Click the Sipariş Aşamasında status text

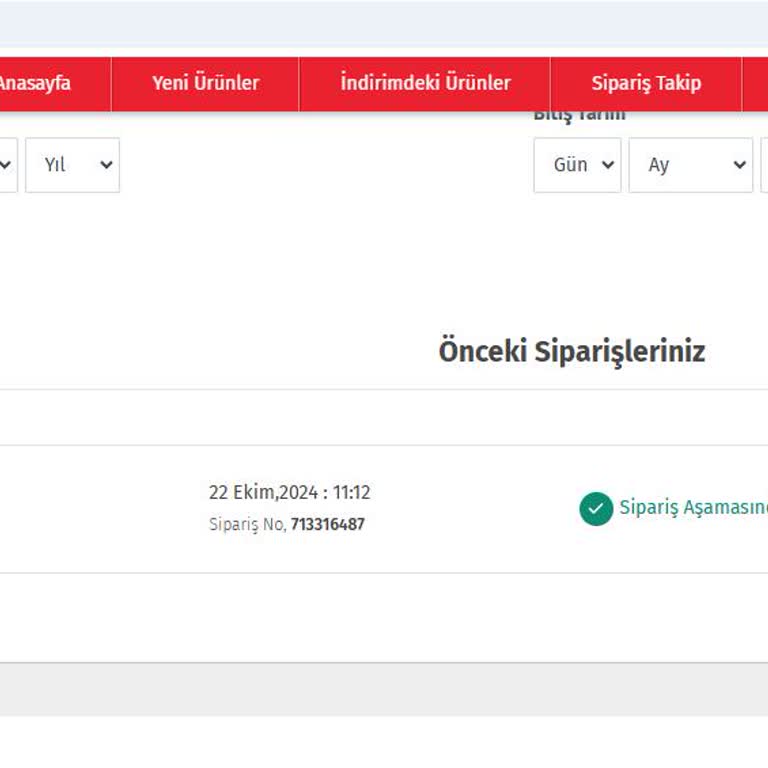(x=693, y=507)
